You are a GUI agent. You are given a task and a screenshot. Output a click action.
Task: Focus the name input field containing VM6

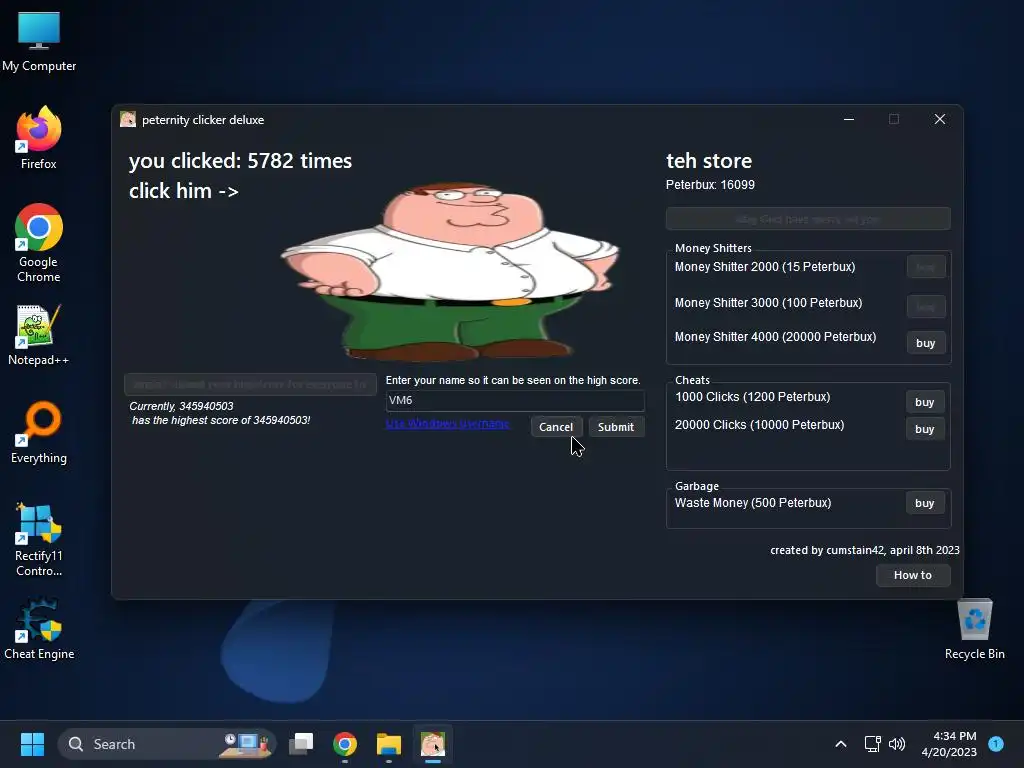tap(515, 400)
